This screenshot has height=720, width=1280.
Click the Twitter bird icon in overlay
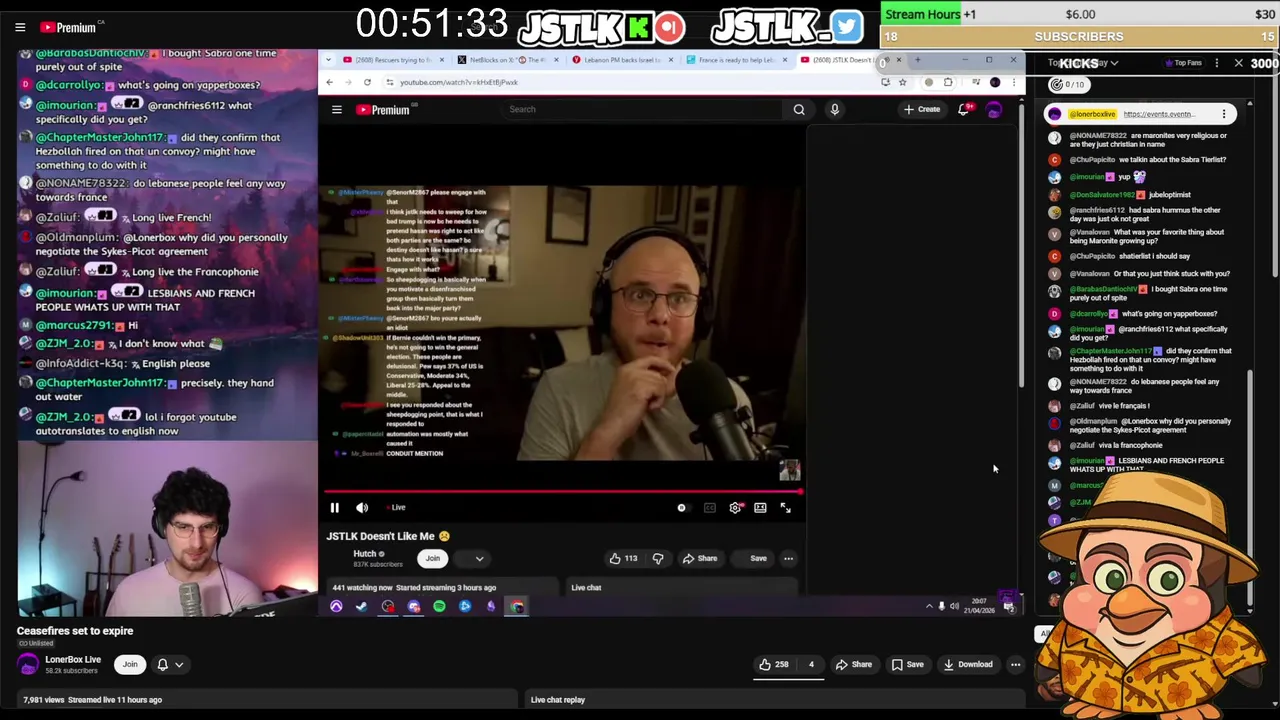tap(846, 27)
